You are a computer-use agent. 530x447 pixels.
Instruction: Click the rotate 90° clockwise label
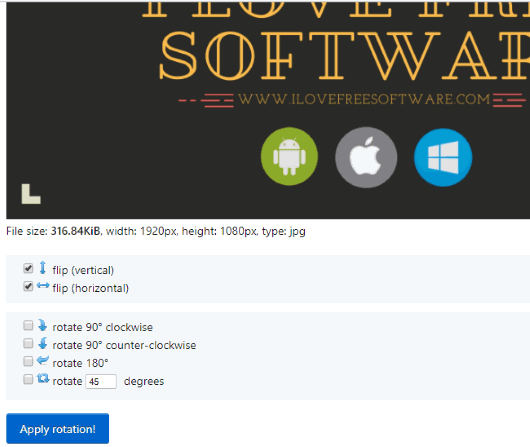tap(102, 327)
